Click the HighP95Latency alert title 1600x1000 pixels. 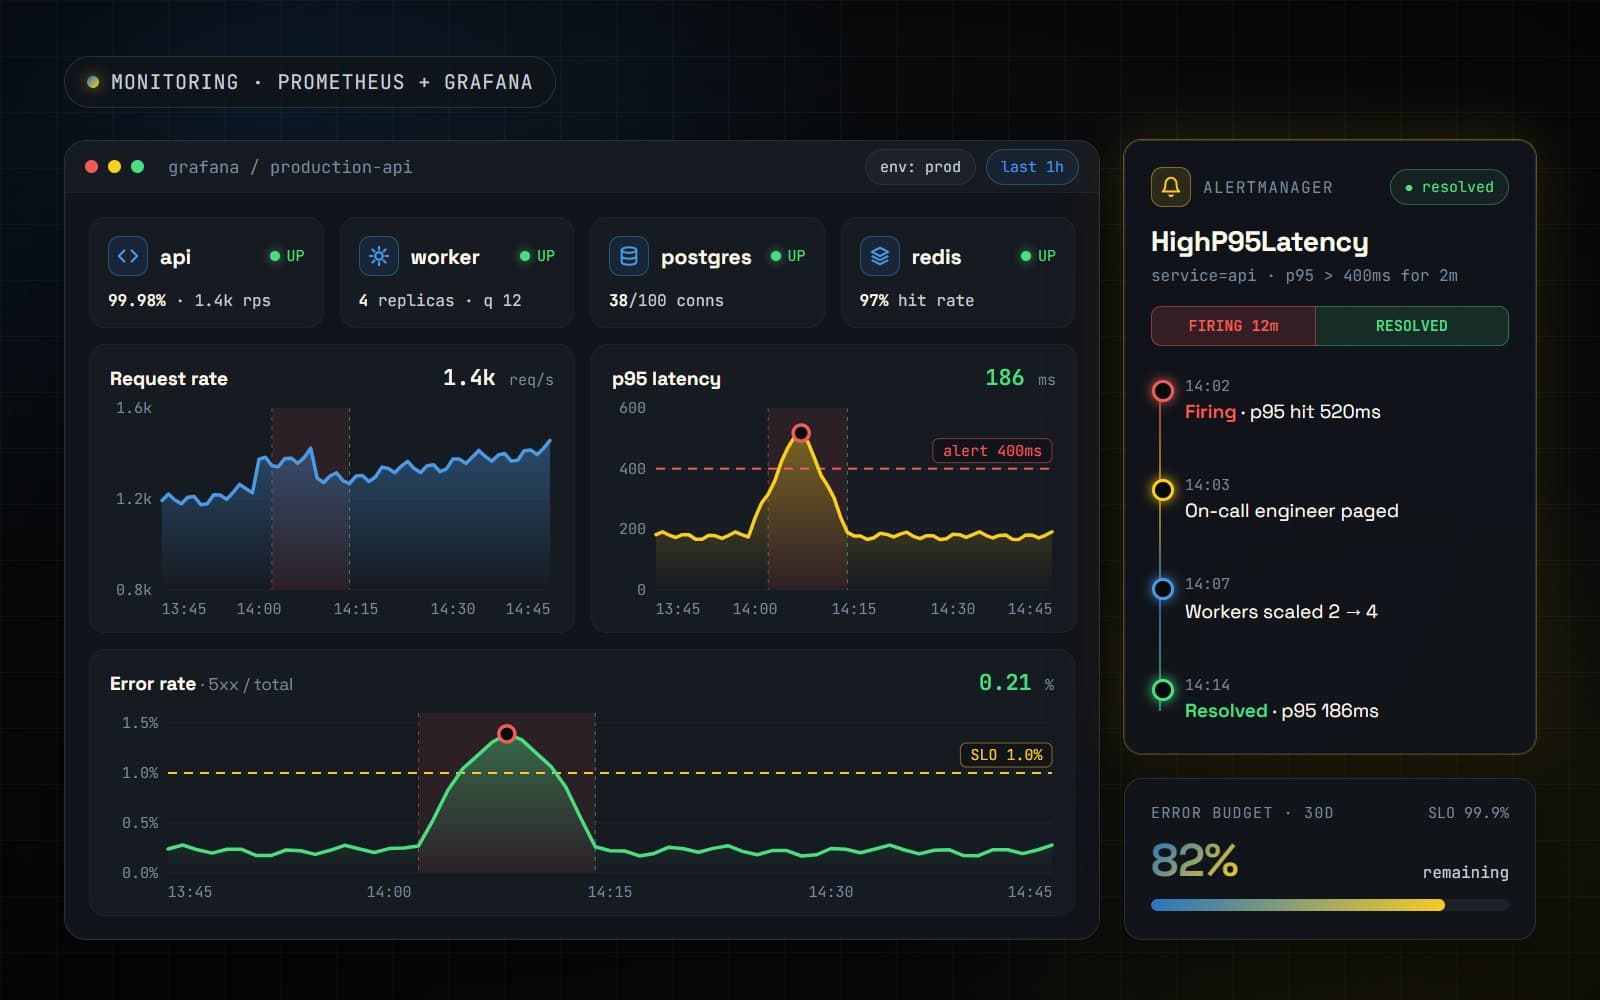click(1259, 242)
